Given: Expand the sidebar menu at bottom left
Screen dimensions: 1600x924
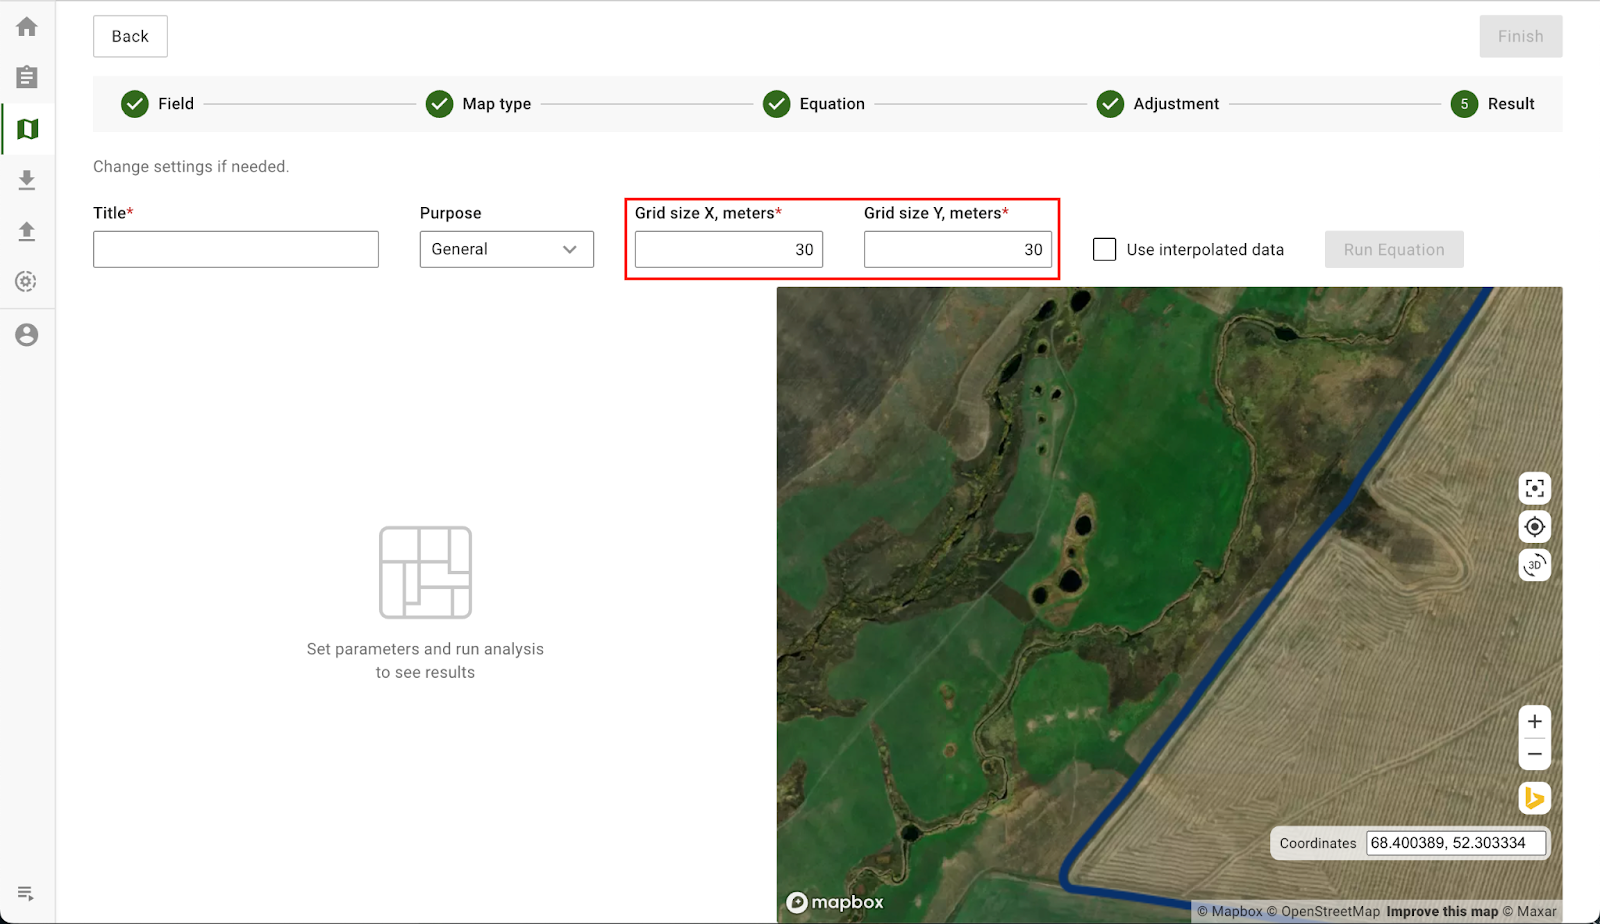Looking at the screenshot, I should click(x=27, y=893).
